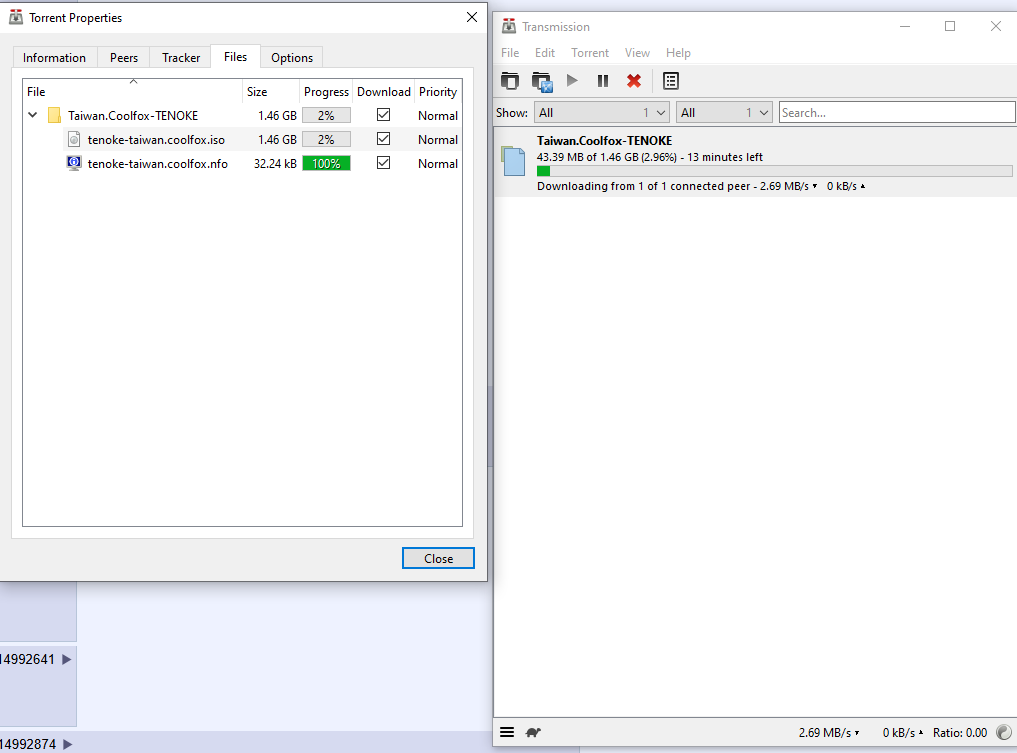Click the Open Torrent toolbar icon
This screenshot has width=1017, height=753.
pyautogui.click(x=510, y=81)
